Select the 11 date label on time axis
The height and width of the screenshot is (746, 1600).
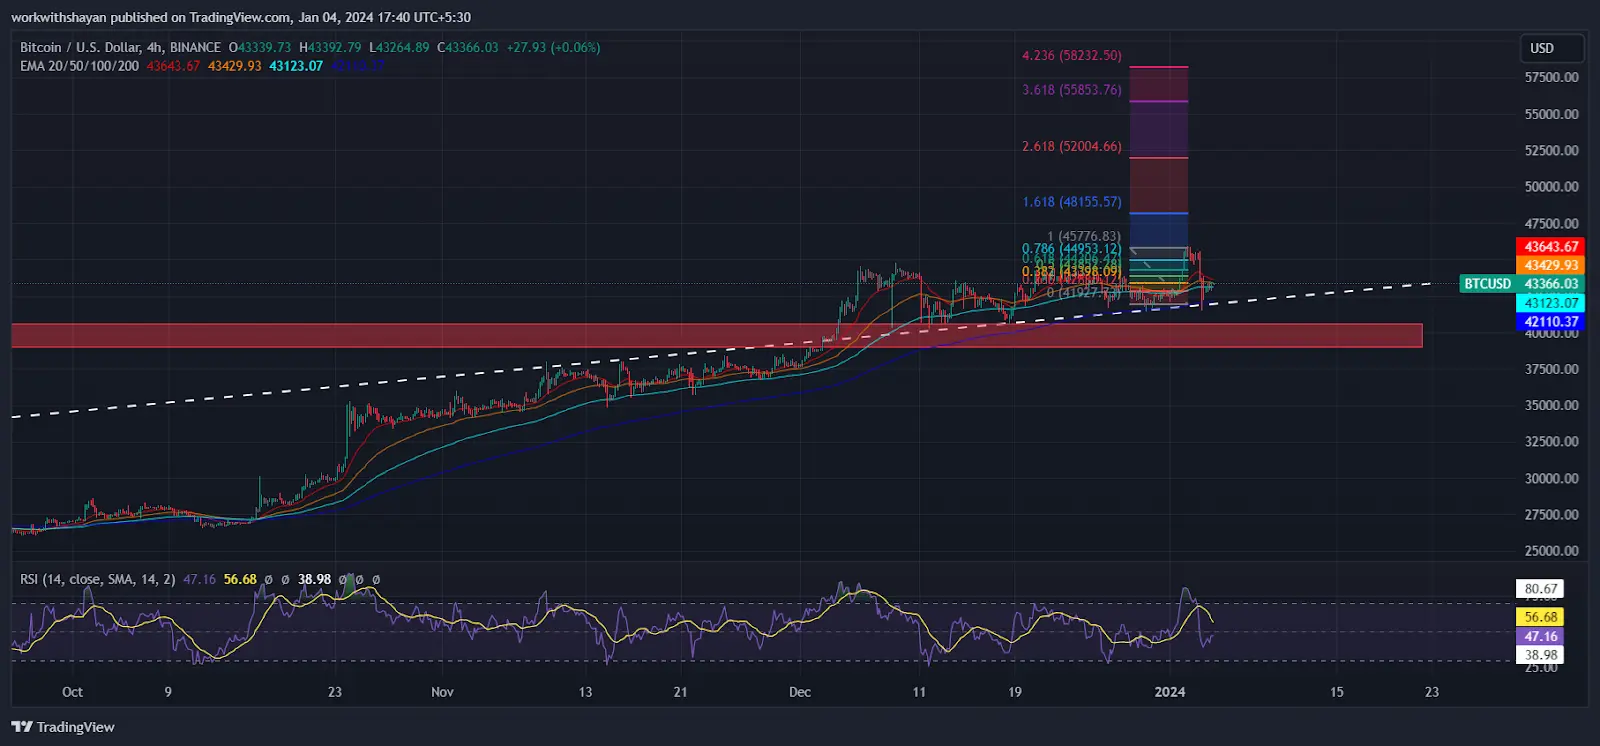coord(919,692)
